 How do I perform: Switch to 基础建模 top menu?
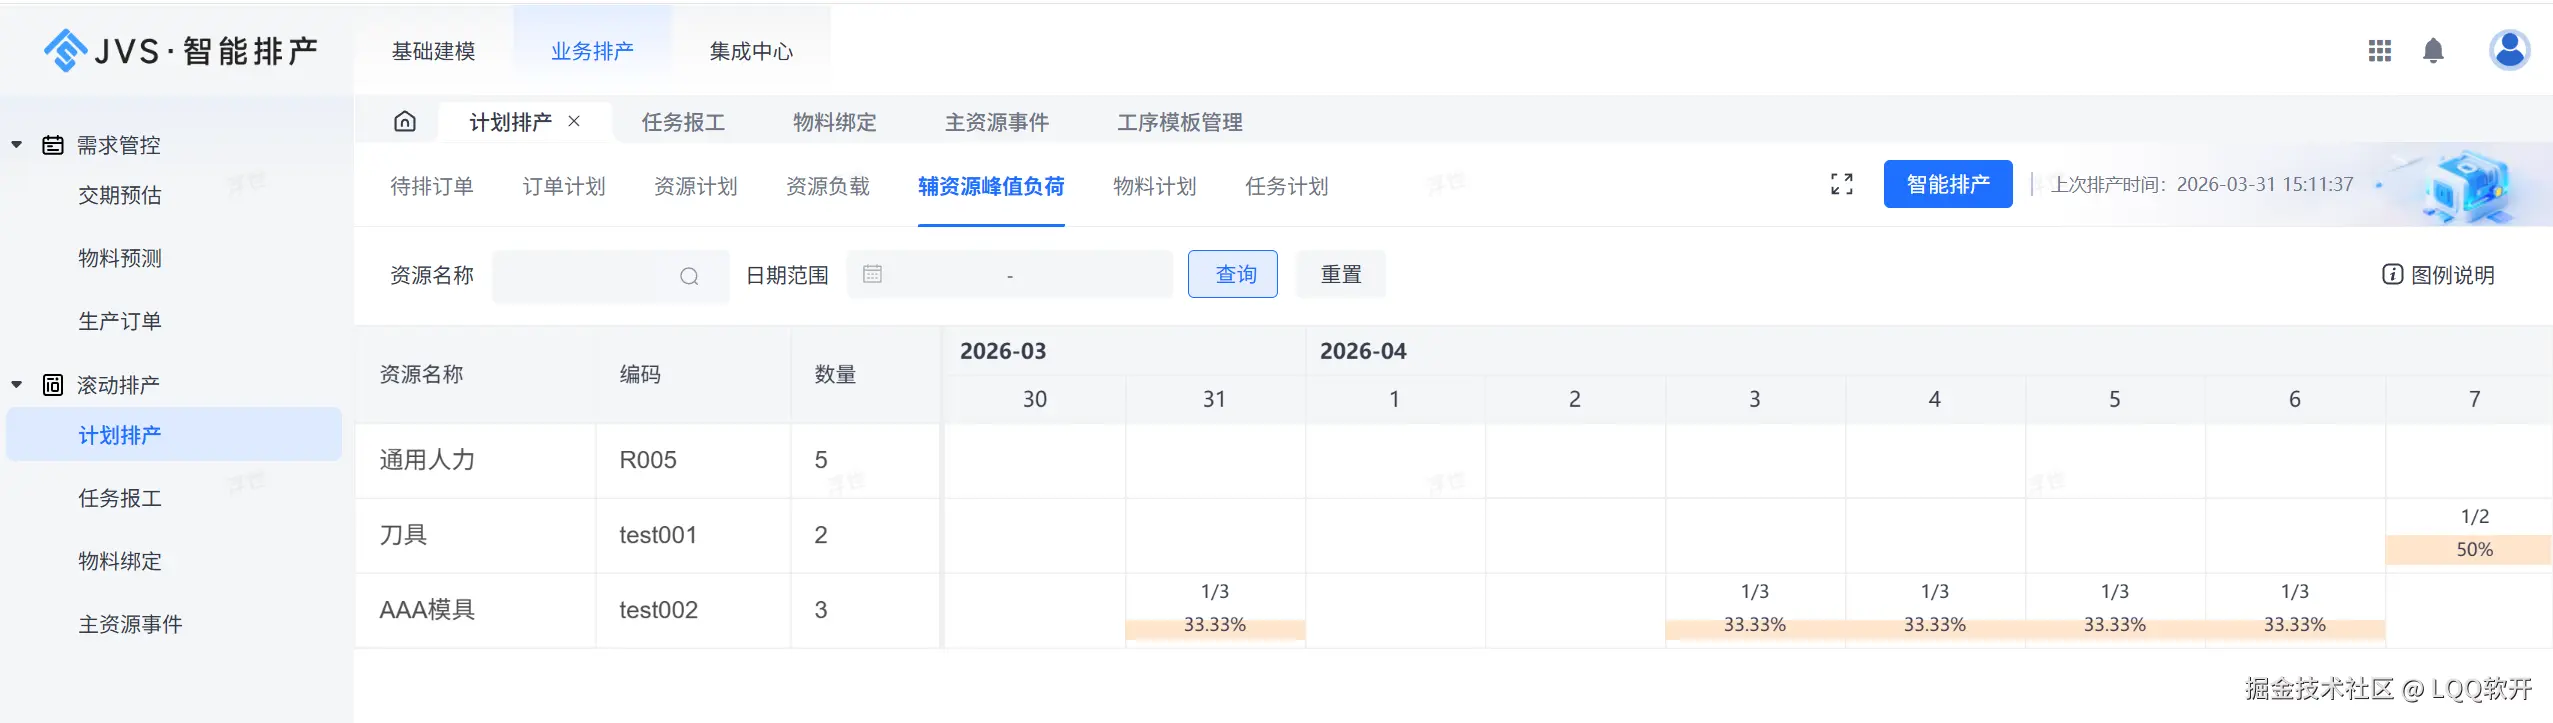coord(433,51)
